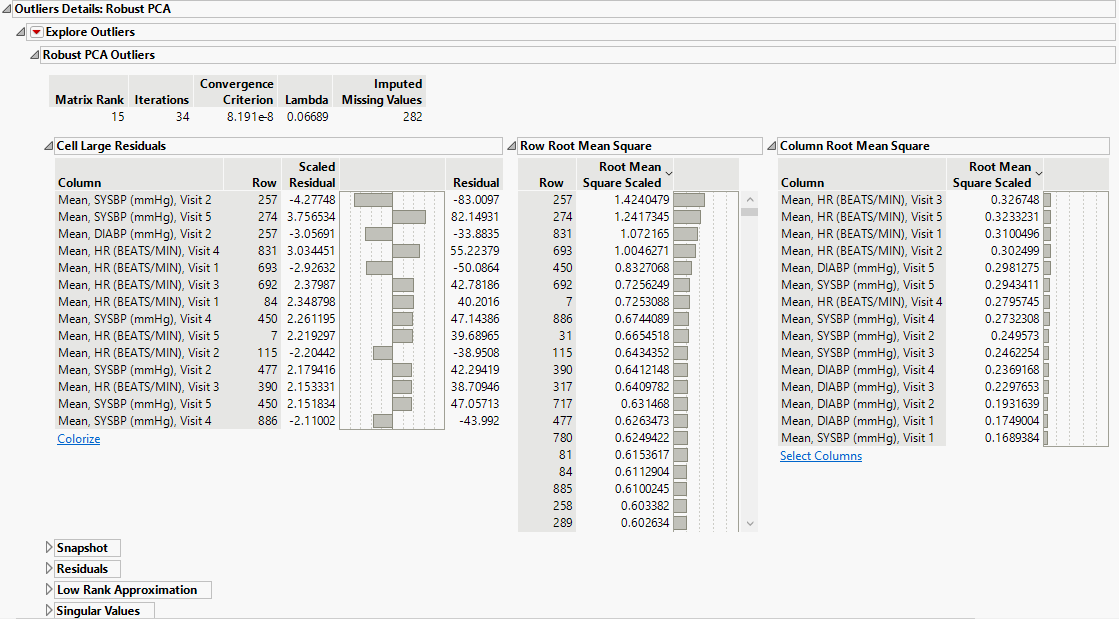Collapse the Cell Large Residuals table

(49, 146)
